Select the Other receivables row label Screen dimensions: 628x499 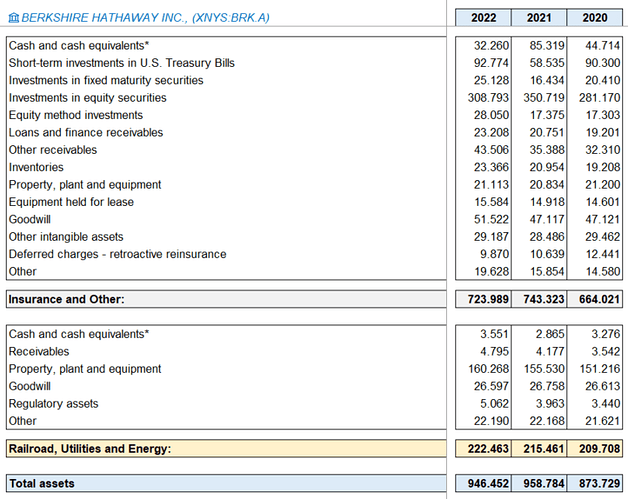coord(53,150)
